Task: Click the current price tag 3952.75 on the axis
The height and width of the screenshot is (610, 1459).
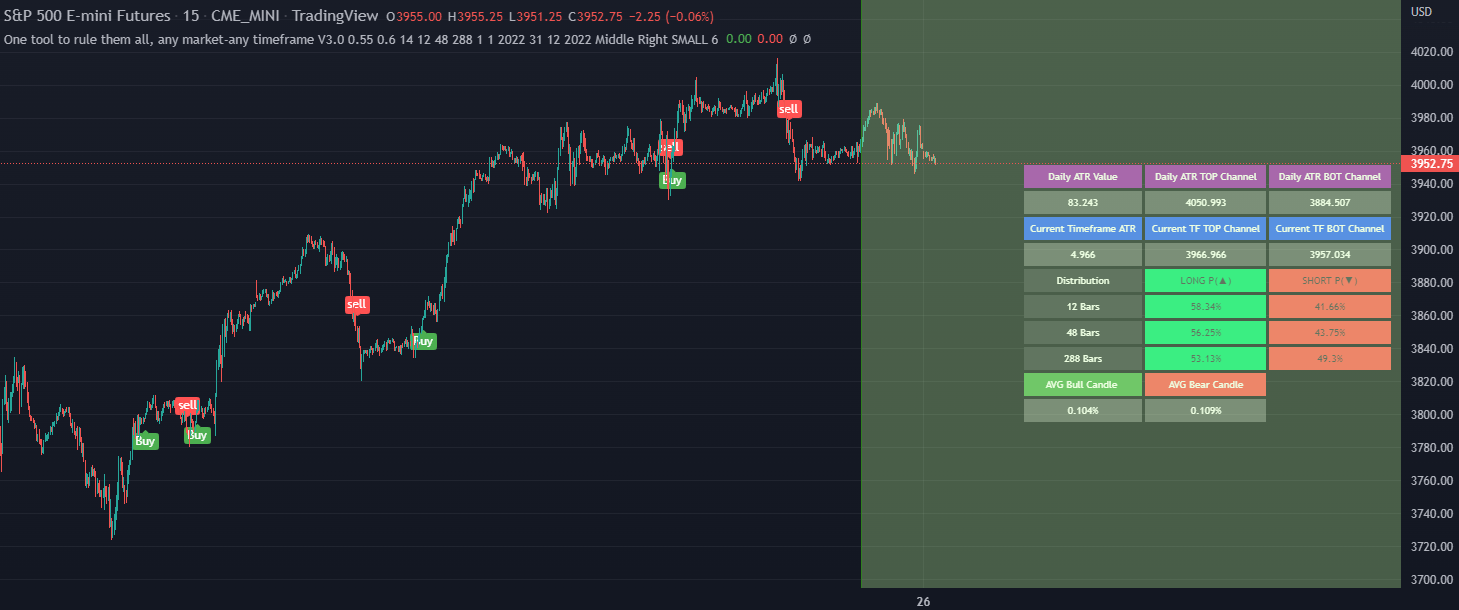Action: pos(1430,163)
